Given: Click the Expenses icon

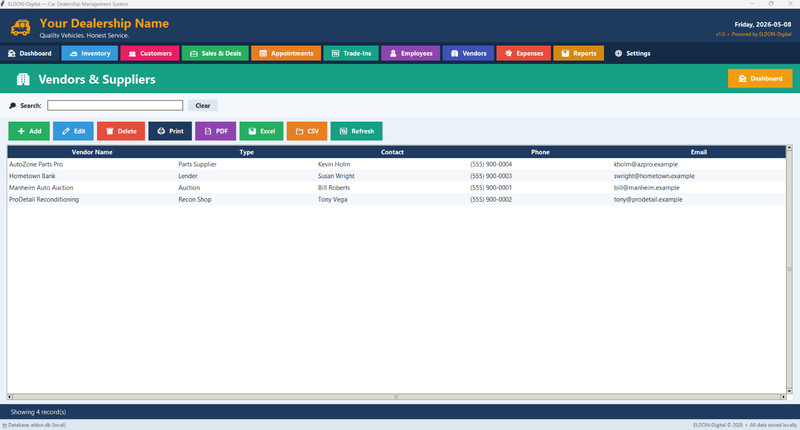Looking at the screenshot, I should [x=508, y=54].
